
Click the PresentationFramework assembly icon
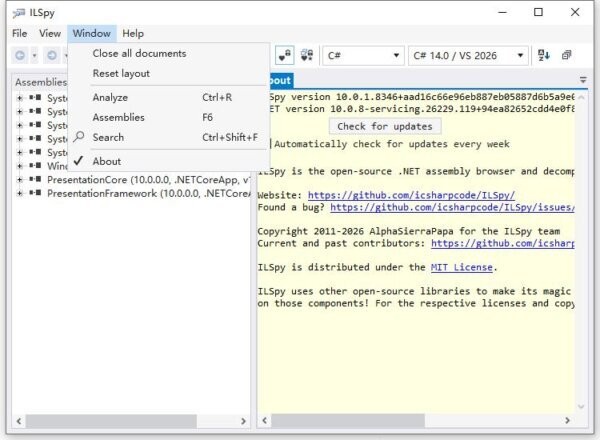(x=35, y=193)
